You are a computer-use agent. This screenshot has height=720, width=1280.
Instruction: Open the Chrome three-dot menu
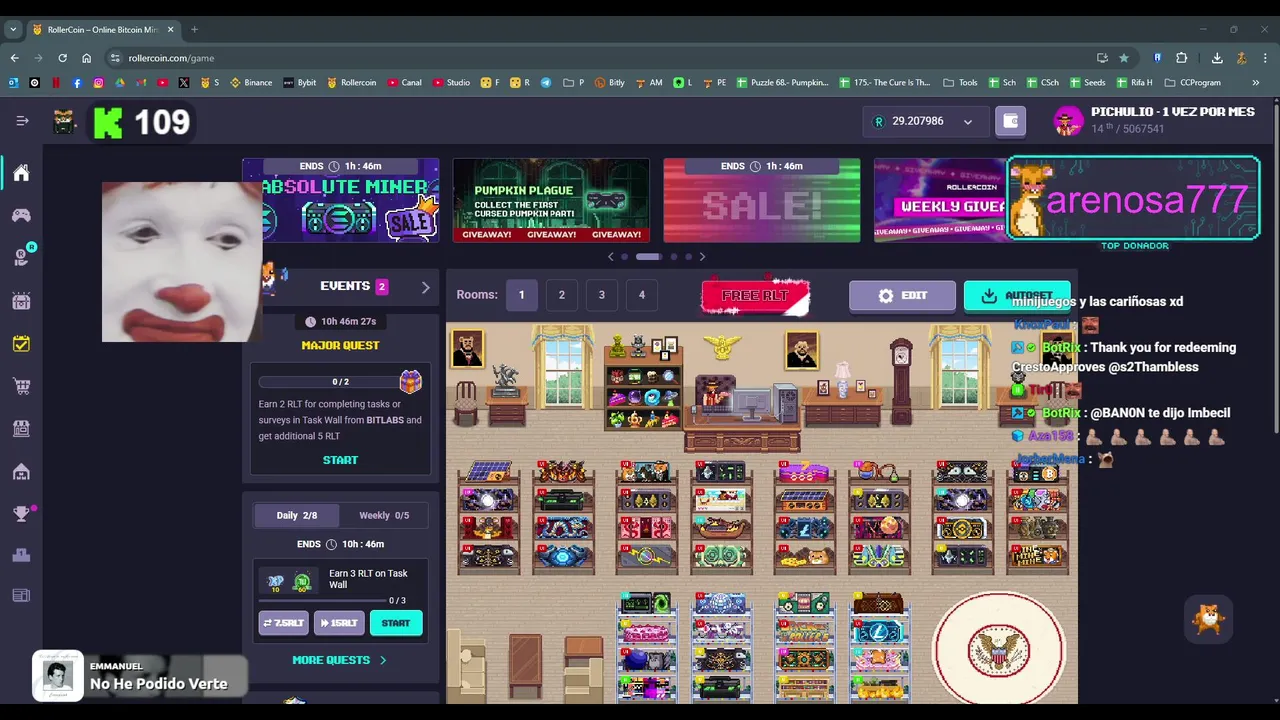tap(1265, 58)
